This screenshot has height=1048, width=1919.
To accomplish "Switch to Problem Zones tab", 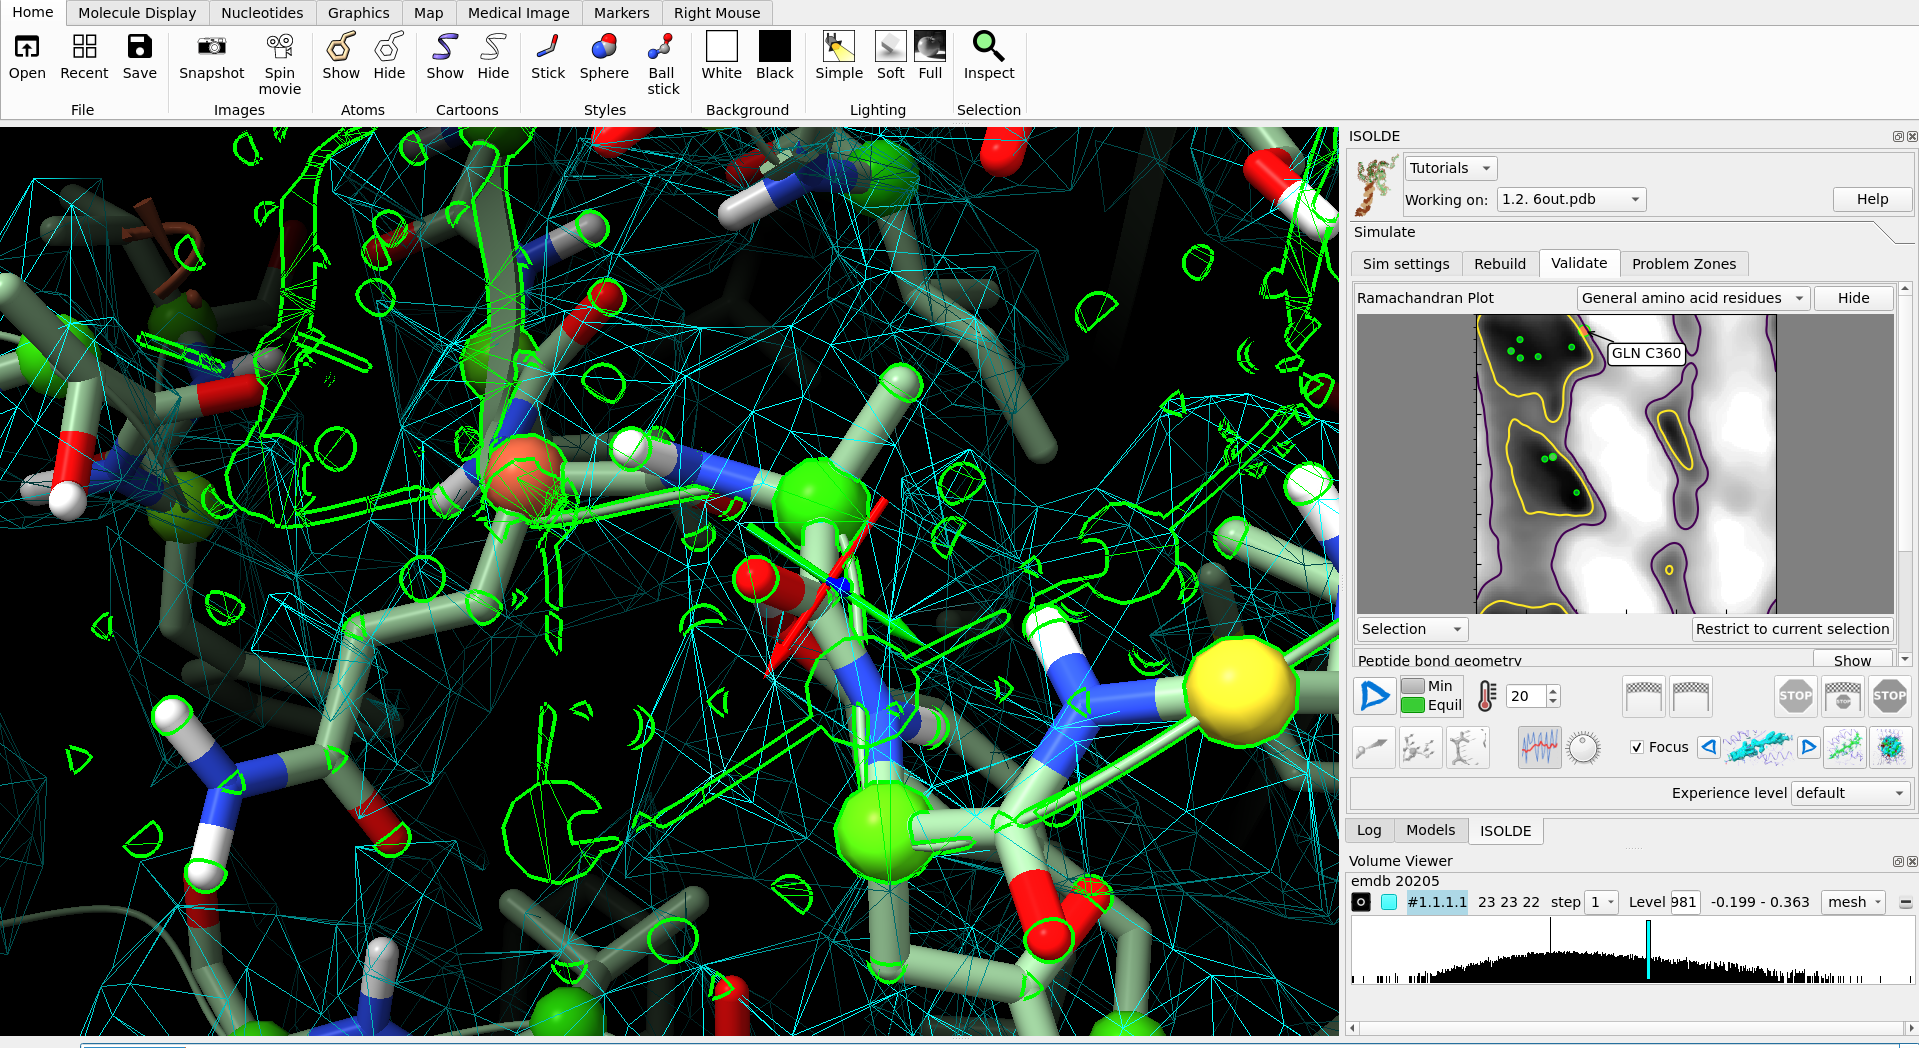I will click(x=1683, y=264).
